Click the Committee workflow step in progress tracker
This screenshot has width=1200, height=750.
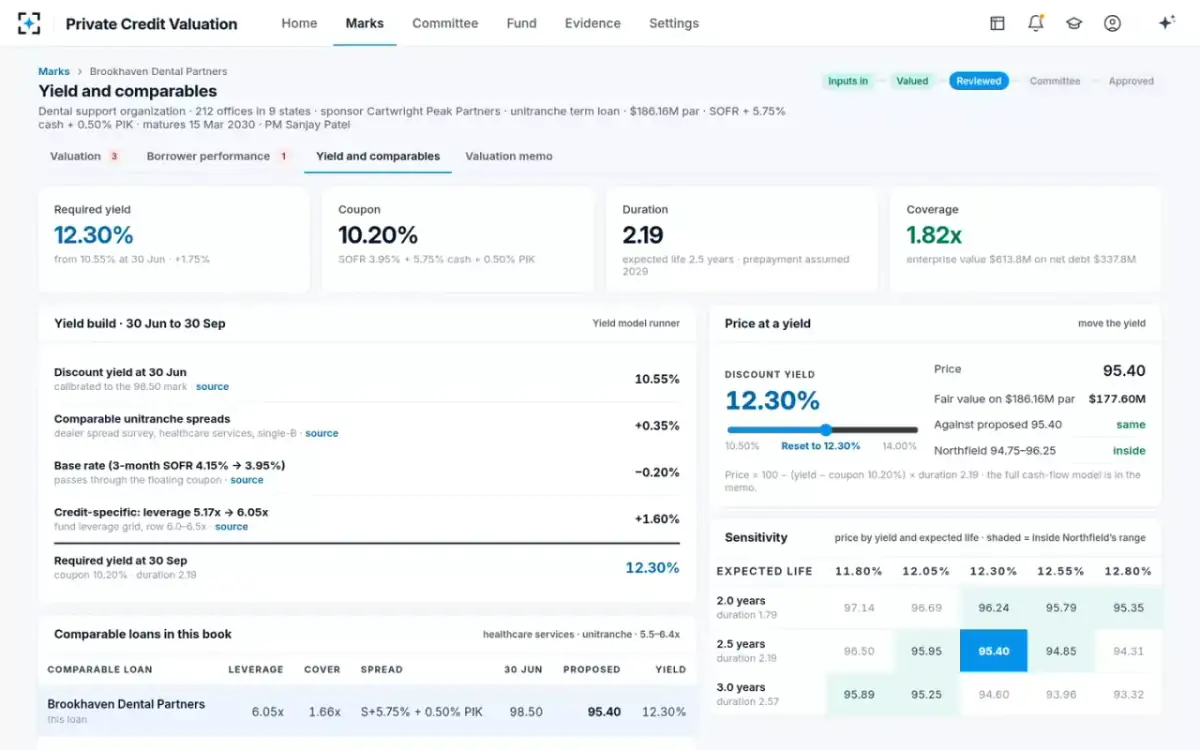pyautogui.click(x=1055, y=81)
